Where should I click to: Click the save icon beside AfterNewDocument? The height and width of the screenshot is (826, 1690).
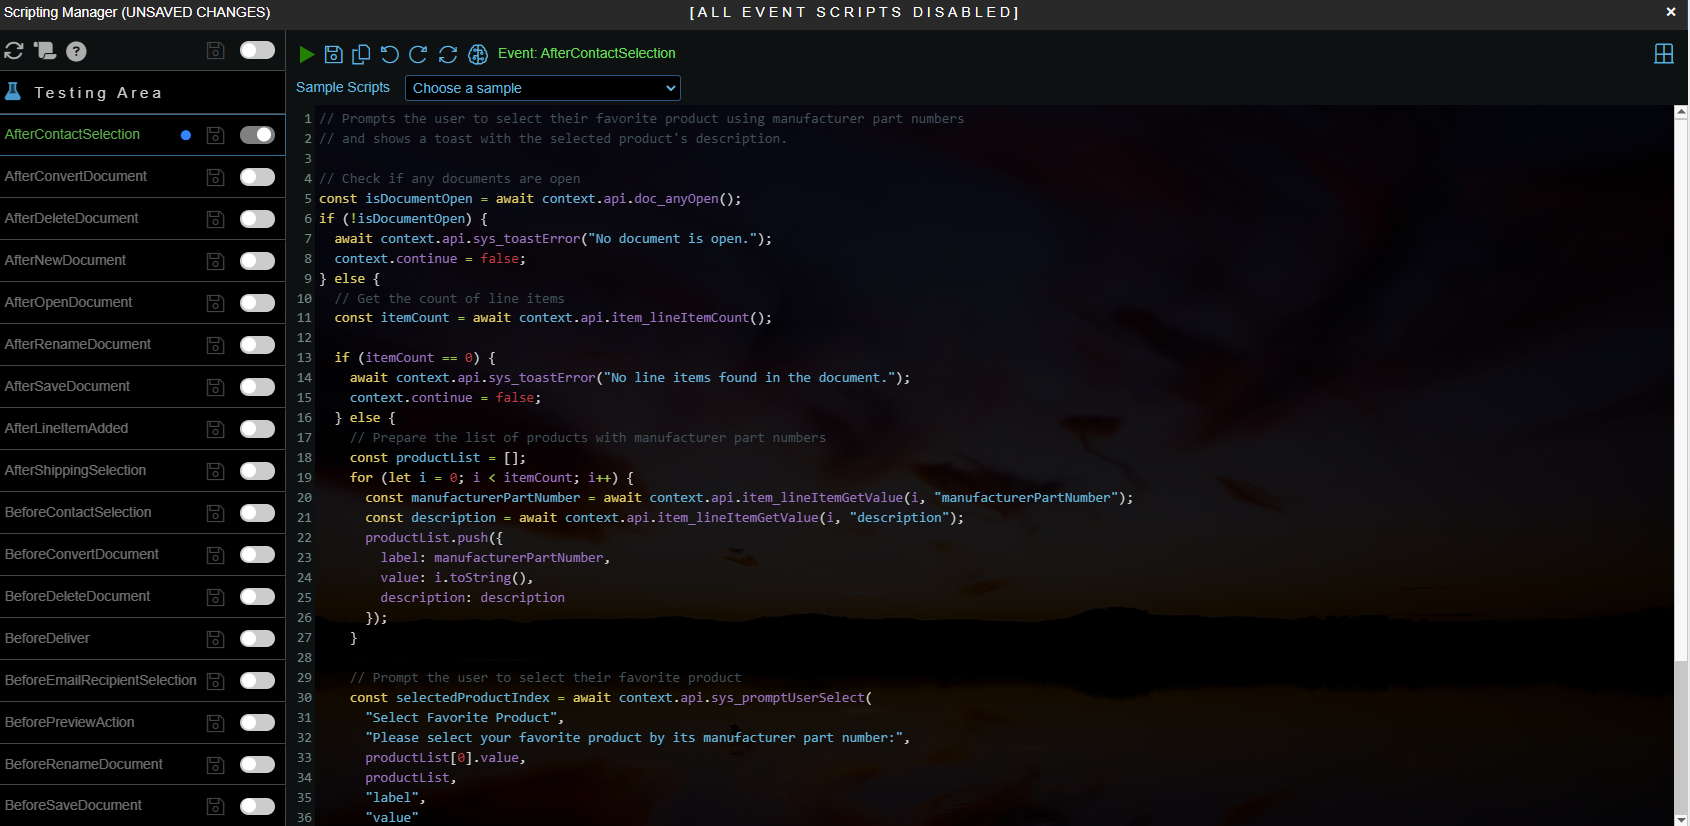click(215, 261)
